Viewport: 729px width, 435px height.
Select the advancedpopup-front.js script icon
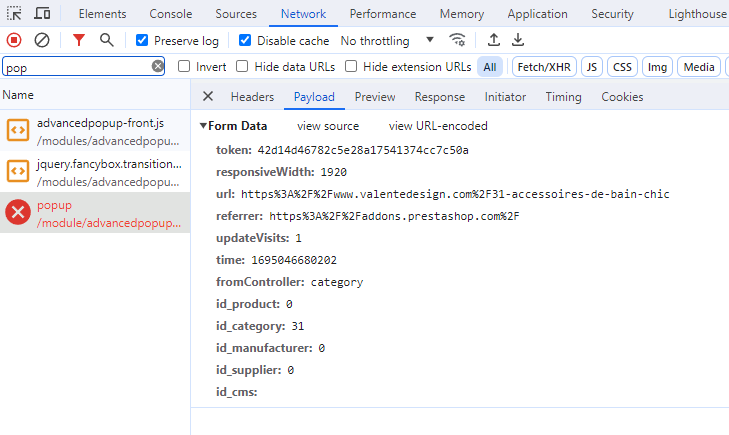(x=18, y=130)
